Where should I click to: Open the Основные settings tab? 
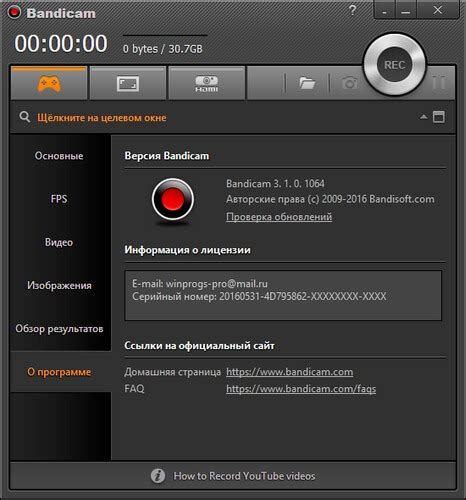tap(59, 156)
